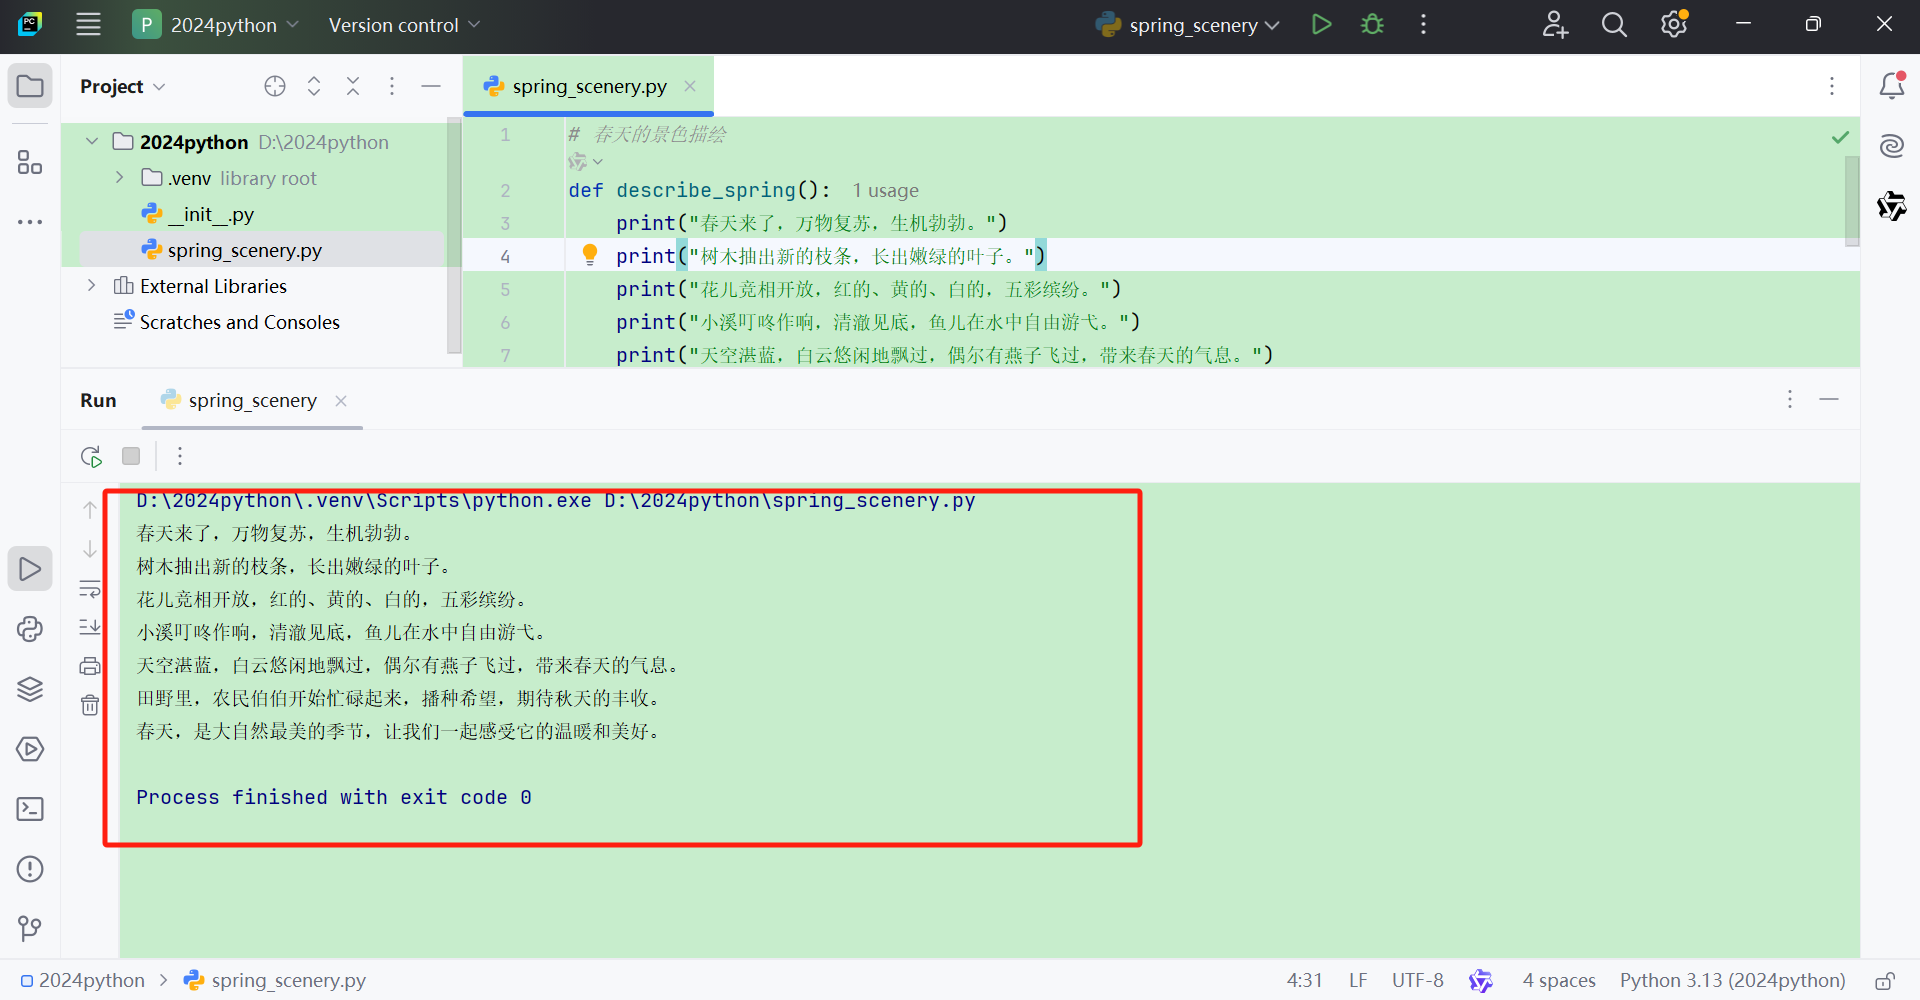Collapse all items in Project tree
Viewport: 1920px width, 1000px height.
point(353,86)
